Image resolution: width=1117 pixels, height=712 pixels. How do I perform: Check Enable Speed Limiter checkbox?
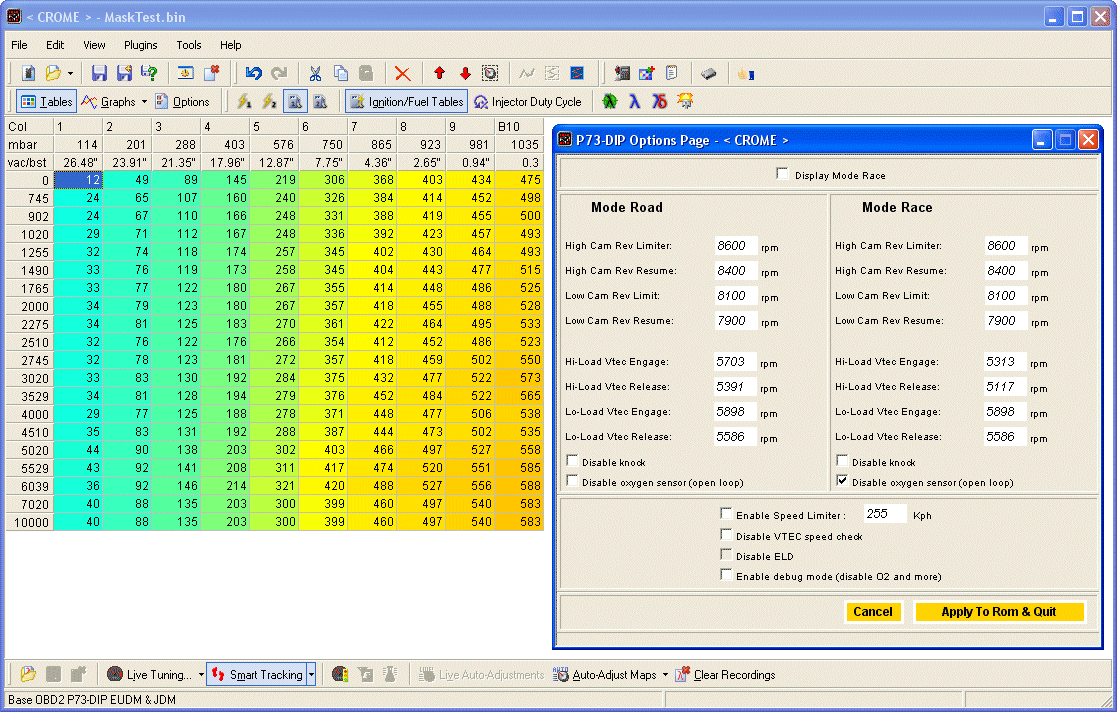[726, 513]
